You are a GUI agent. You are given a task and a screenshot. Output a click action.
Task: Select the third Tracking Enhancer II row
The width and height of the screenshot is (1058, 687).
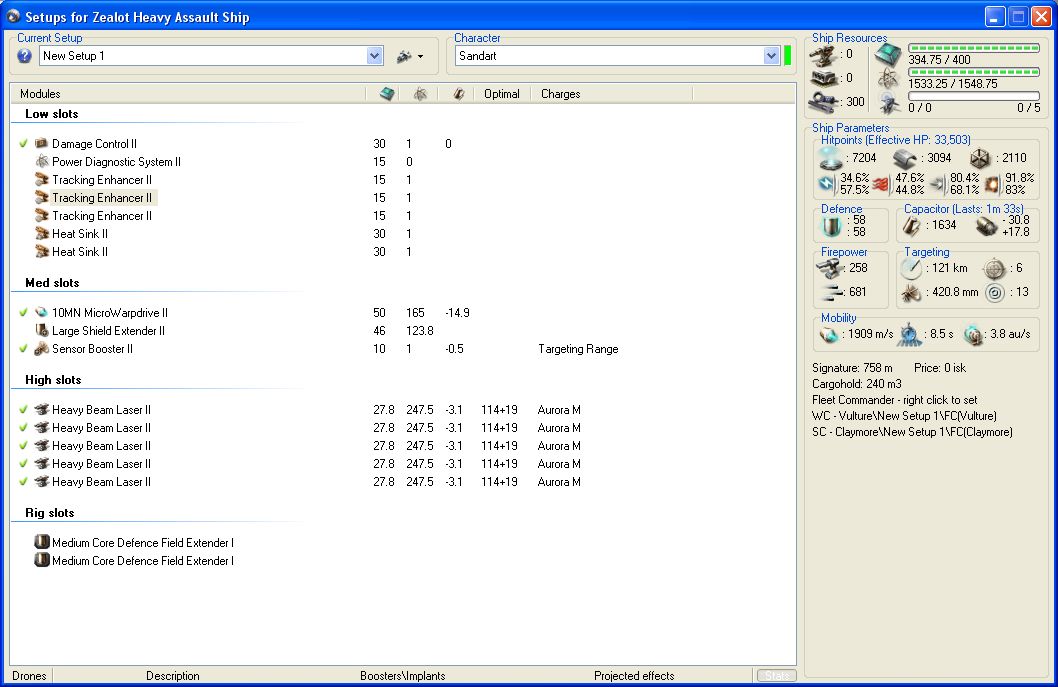point(102,216)
